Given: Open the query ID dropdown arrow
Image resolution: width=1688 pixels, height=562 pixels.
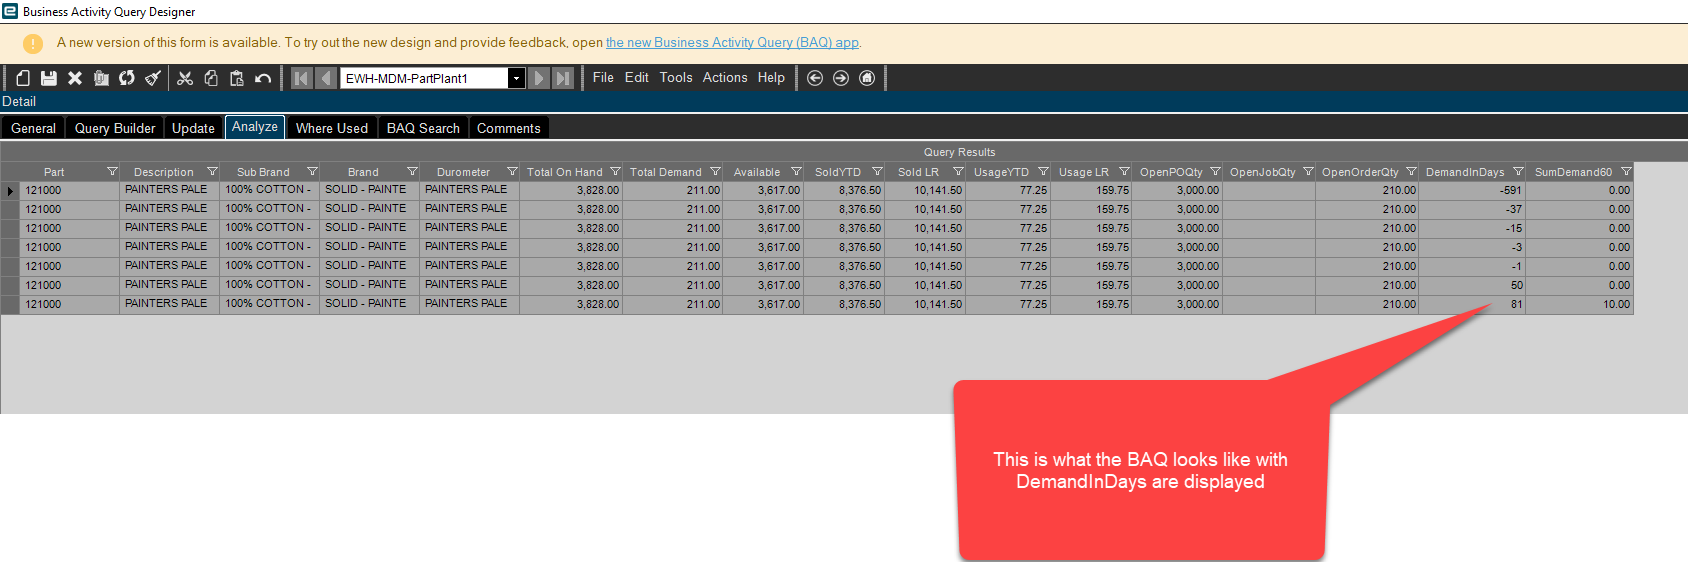Looking at the screenshot, I should pos(517,78).
